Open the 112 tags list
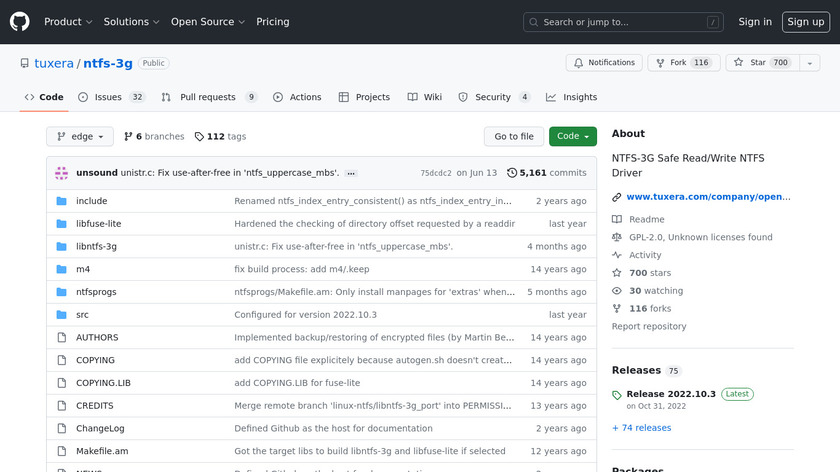 (220, 137)
